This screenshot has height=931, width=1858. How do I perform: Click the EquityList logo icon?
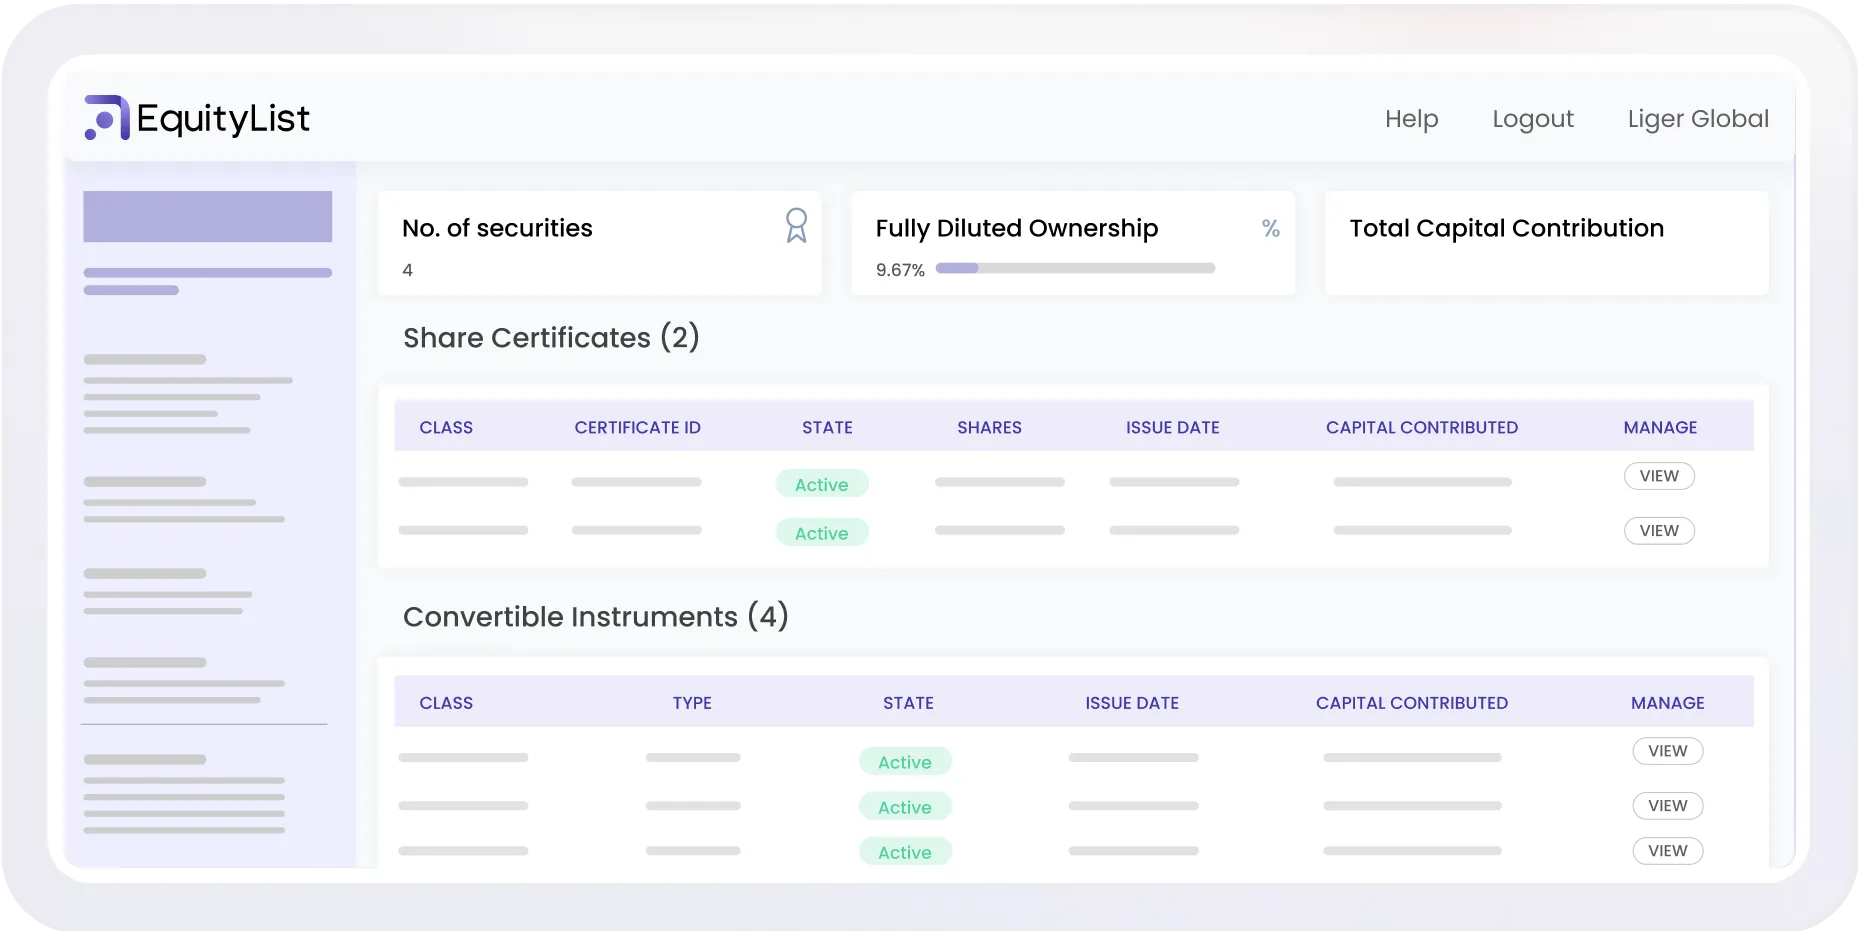[105, 117]
